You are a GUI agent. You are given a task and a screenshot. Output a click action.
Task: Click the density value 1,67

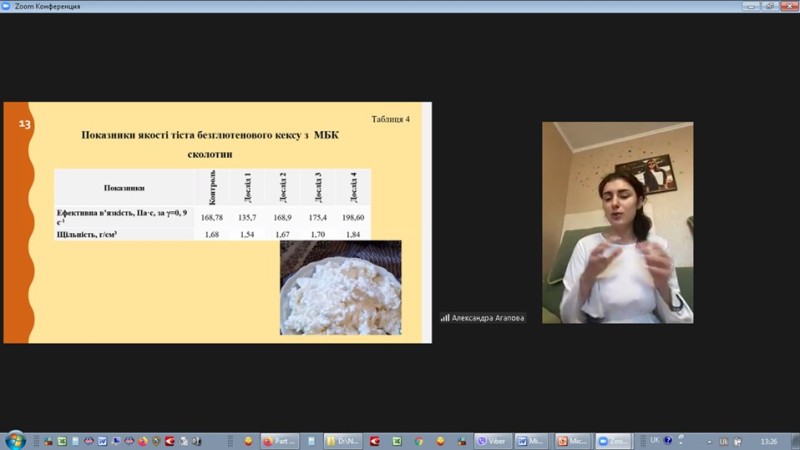[283, 235]
